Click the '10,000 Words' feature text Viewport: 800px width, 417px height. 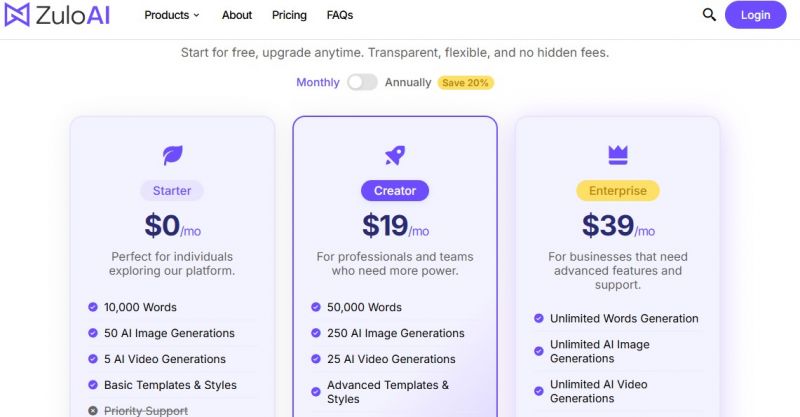140,307
